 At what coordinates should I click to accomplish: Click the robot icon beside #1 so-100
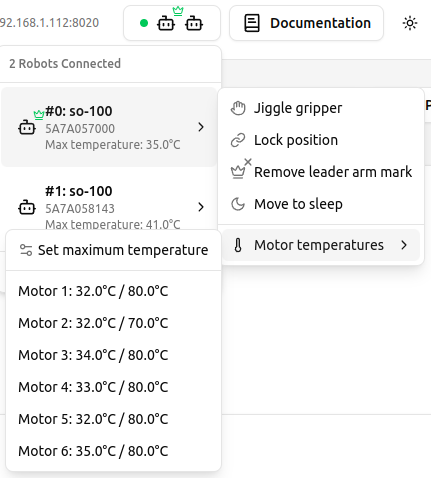pos(27,208)
